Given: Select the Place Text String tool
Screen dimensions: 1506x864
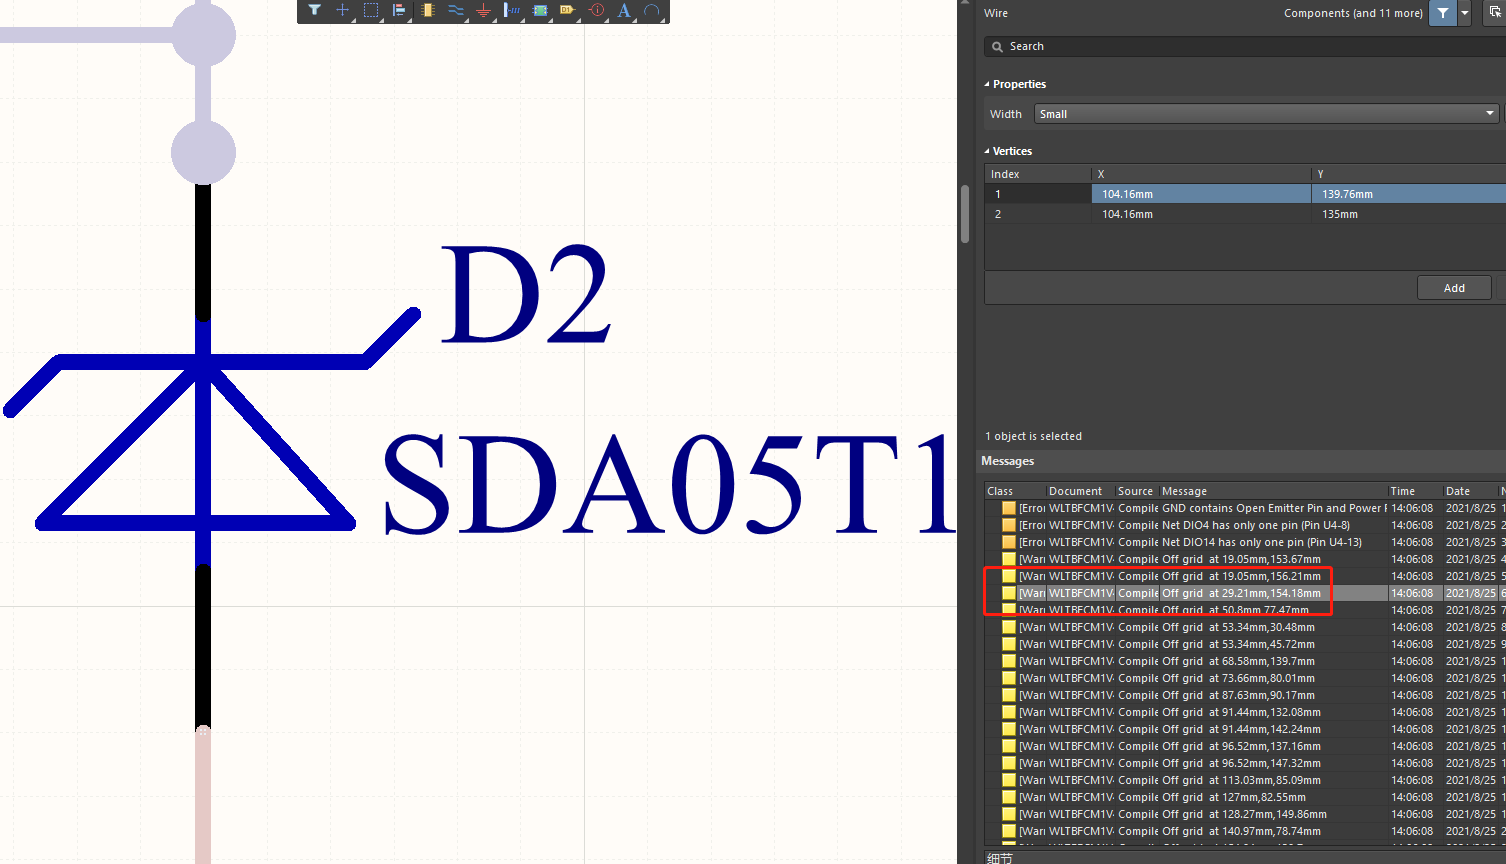Looking at the screenshot, I should [623, 11].
